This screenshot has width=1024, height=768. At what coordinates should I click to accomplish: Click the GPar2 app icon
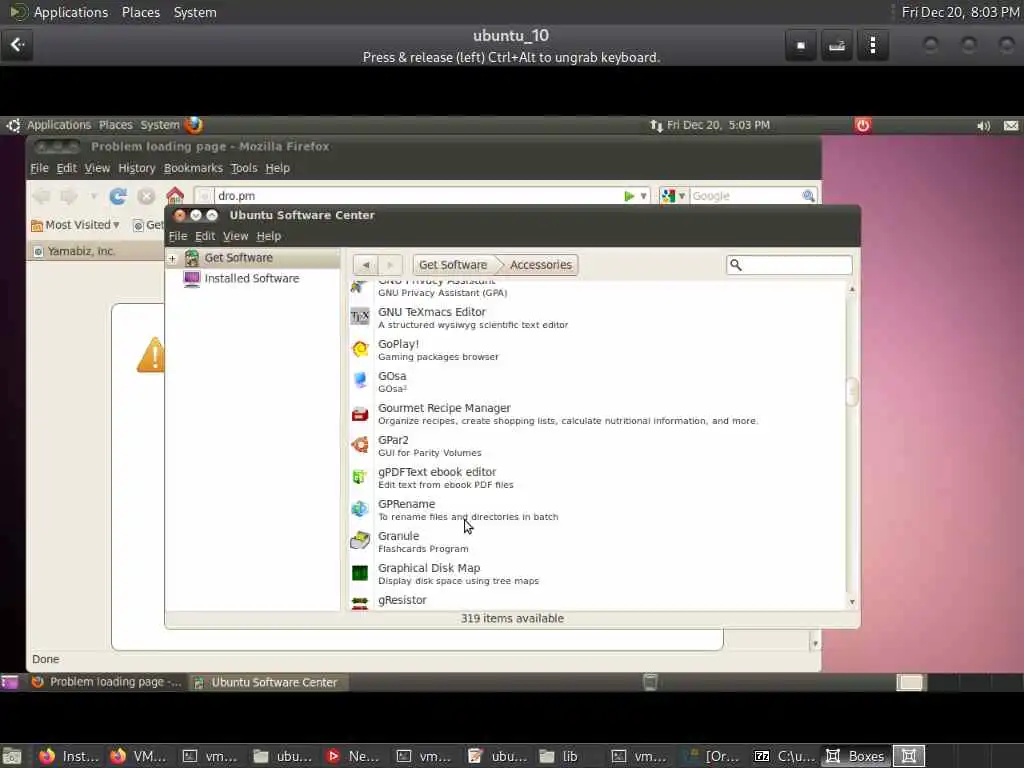(x=360, y=445)
